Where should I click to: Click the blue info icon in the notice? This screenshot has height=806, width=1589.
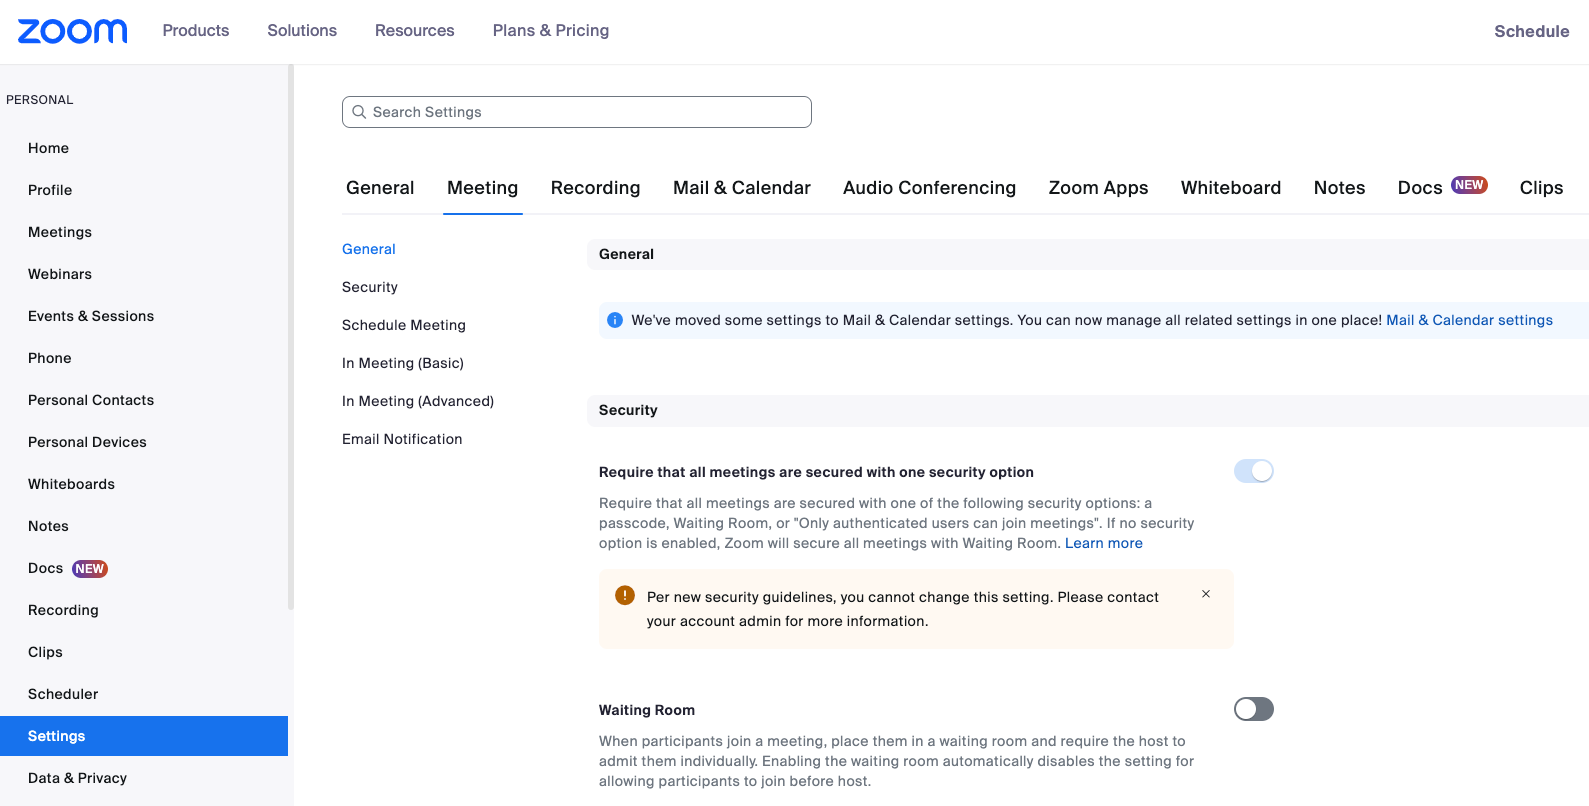coord(615,320)
